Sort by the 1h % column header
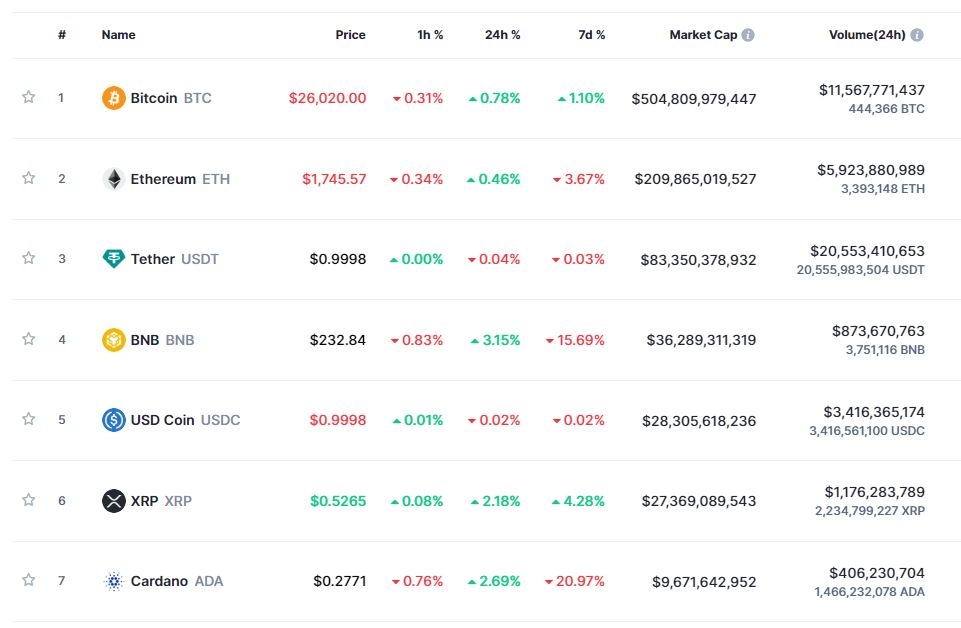The width and height of the screenshot is (961, 628). (x=430, y=35)
